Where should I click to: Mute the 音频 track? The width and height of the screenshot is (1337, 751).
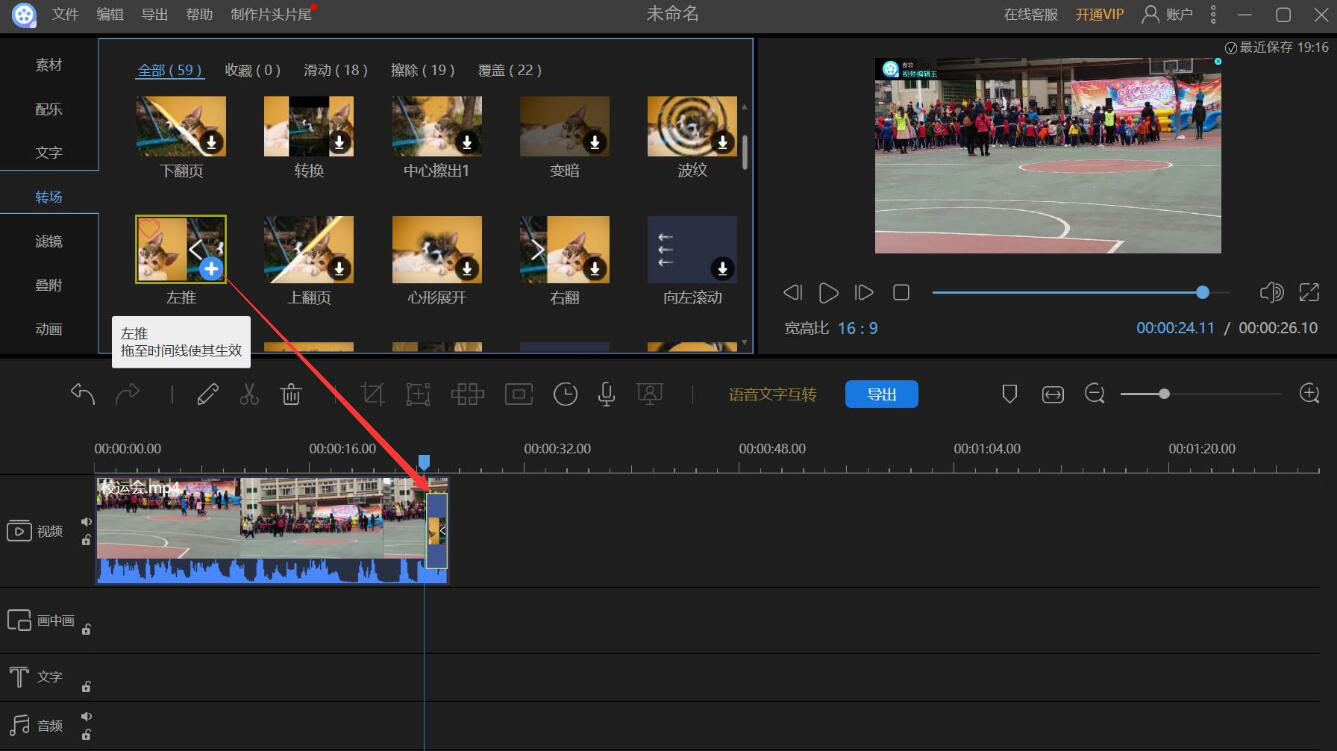(x=87, y=717)
